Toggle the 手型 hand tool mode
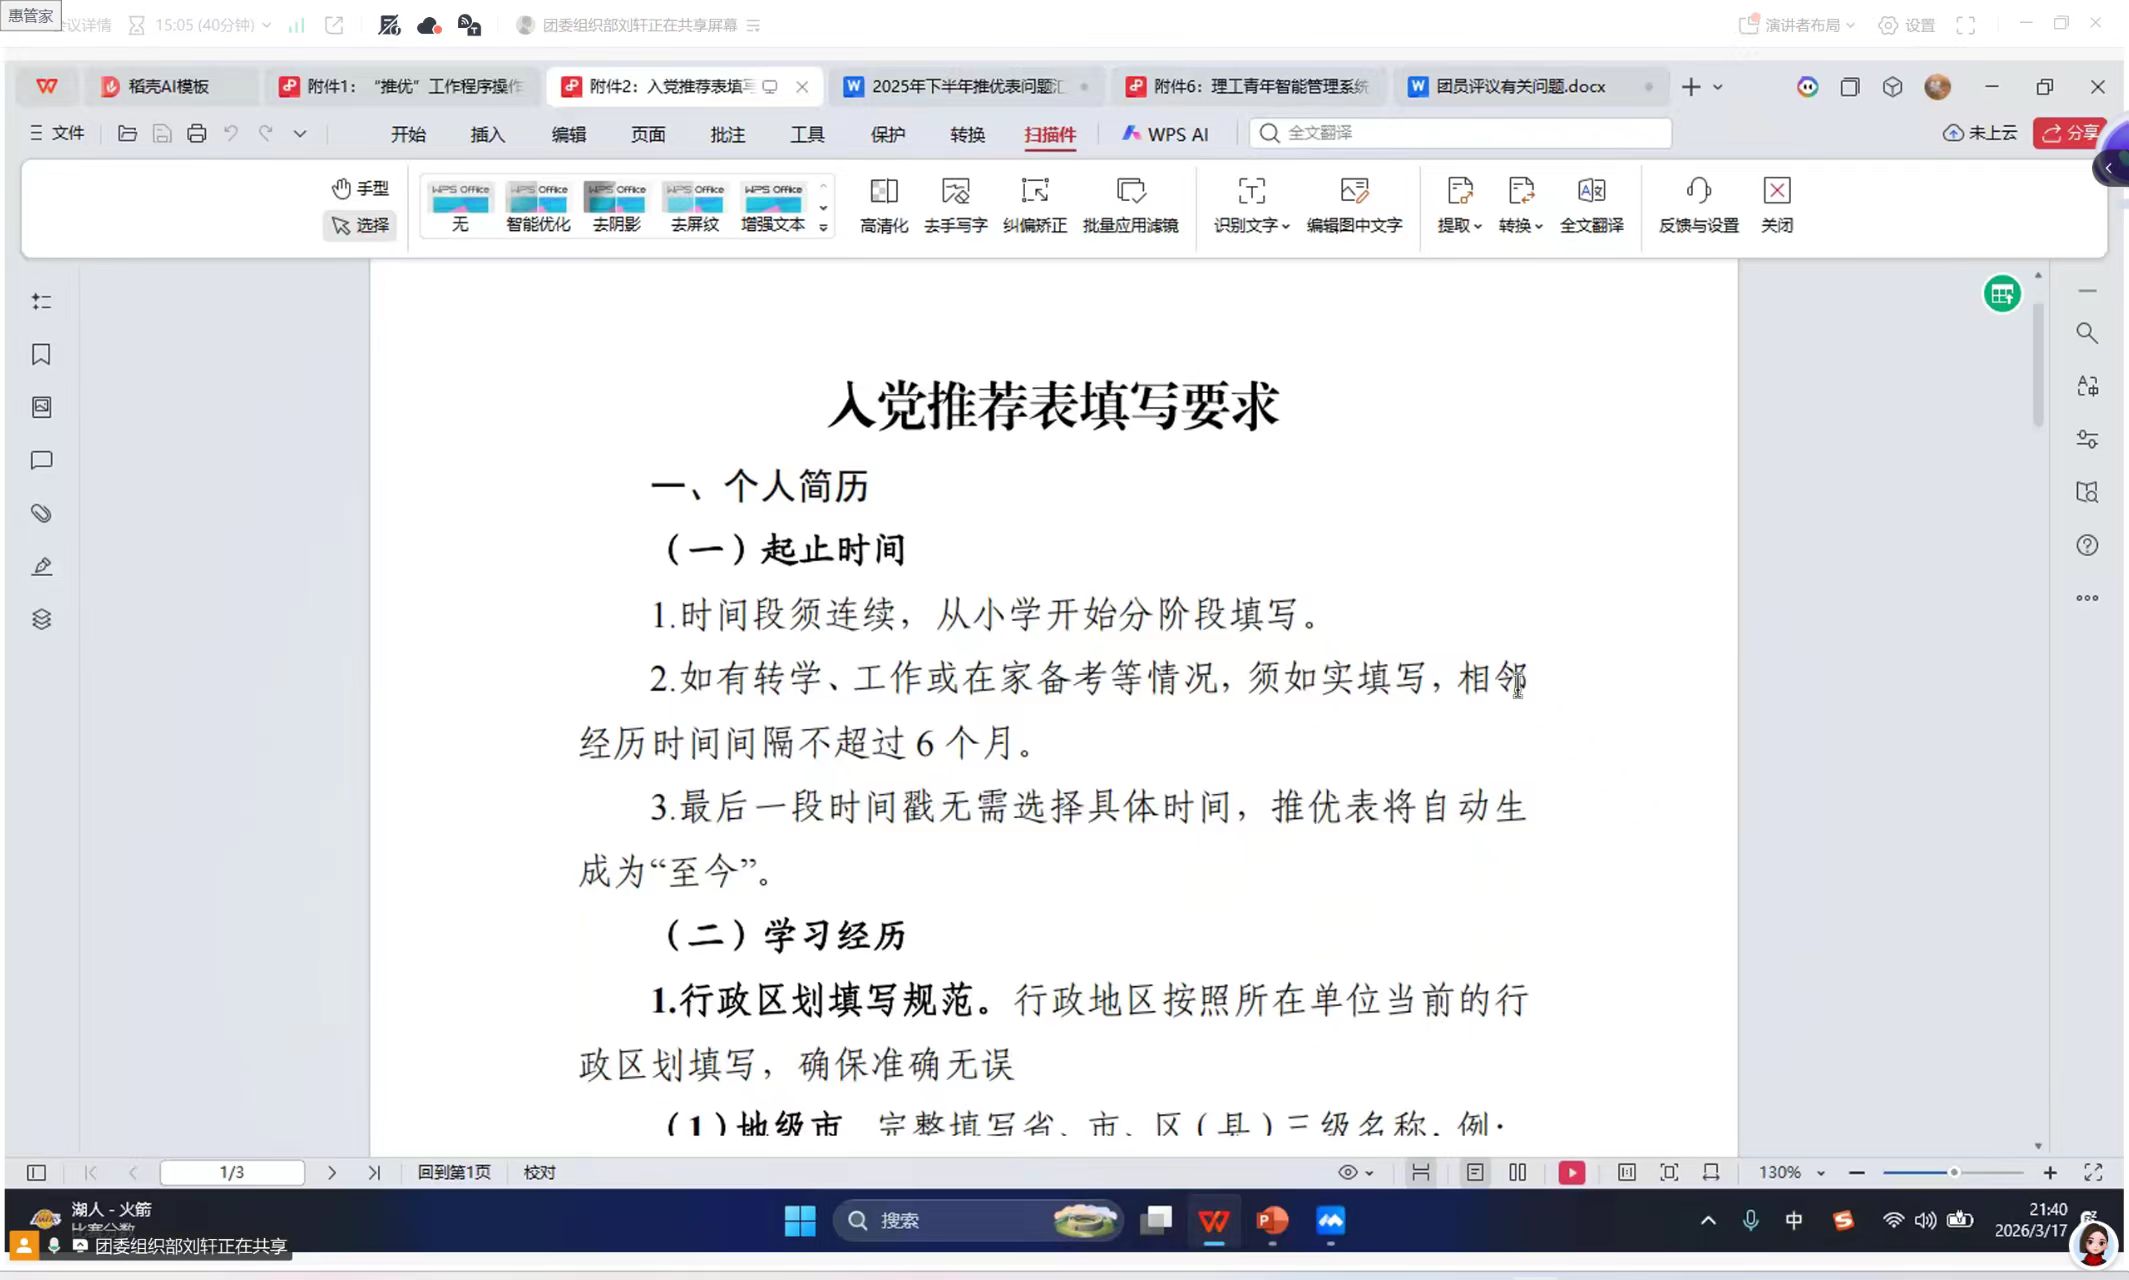This screenshot has height=1280, width=2129. [360, 188]
